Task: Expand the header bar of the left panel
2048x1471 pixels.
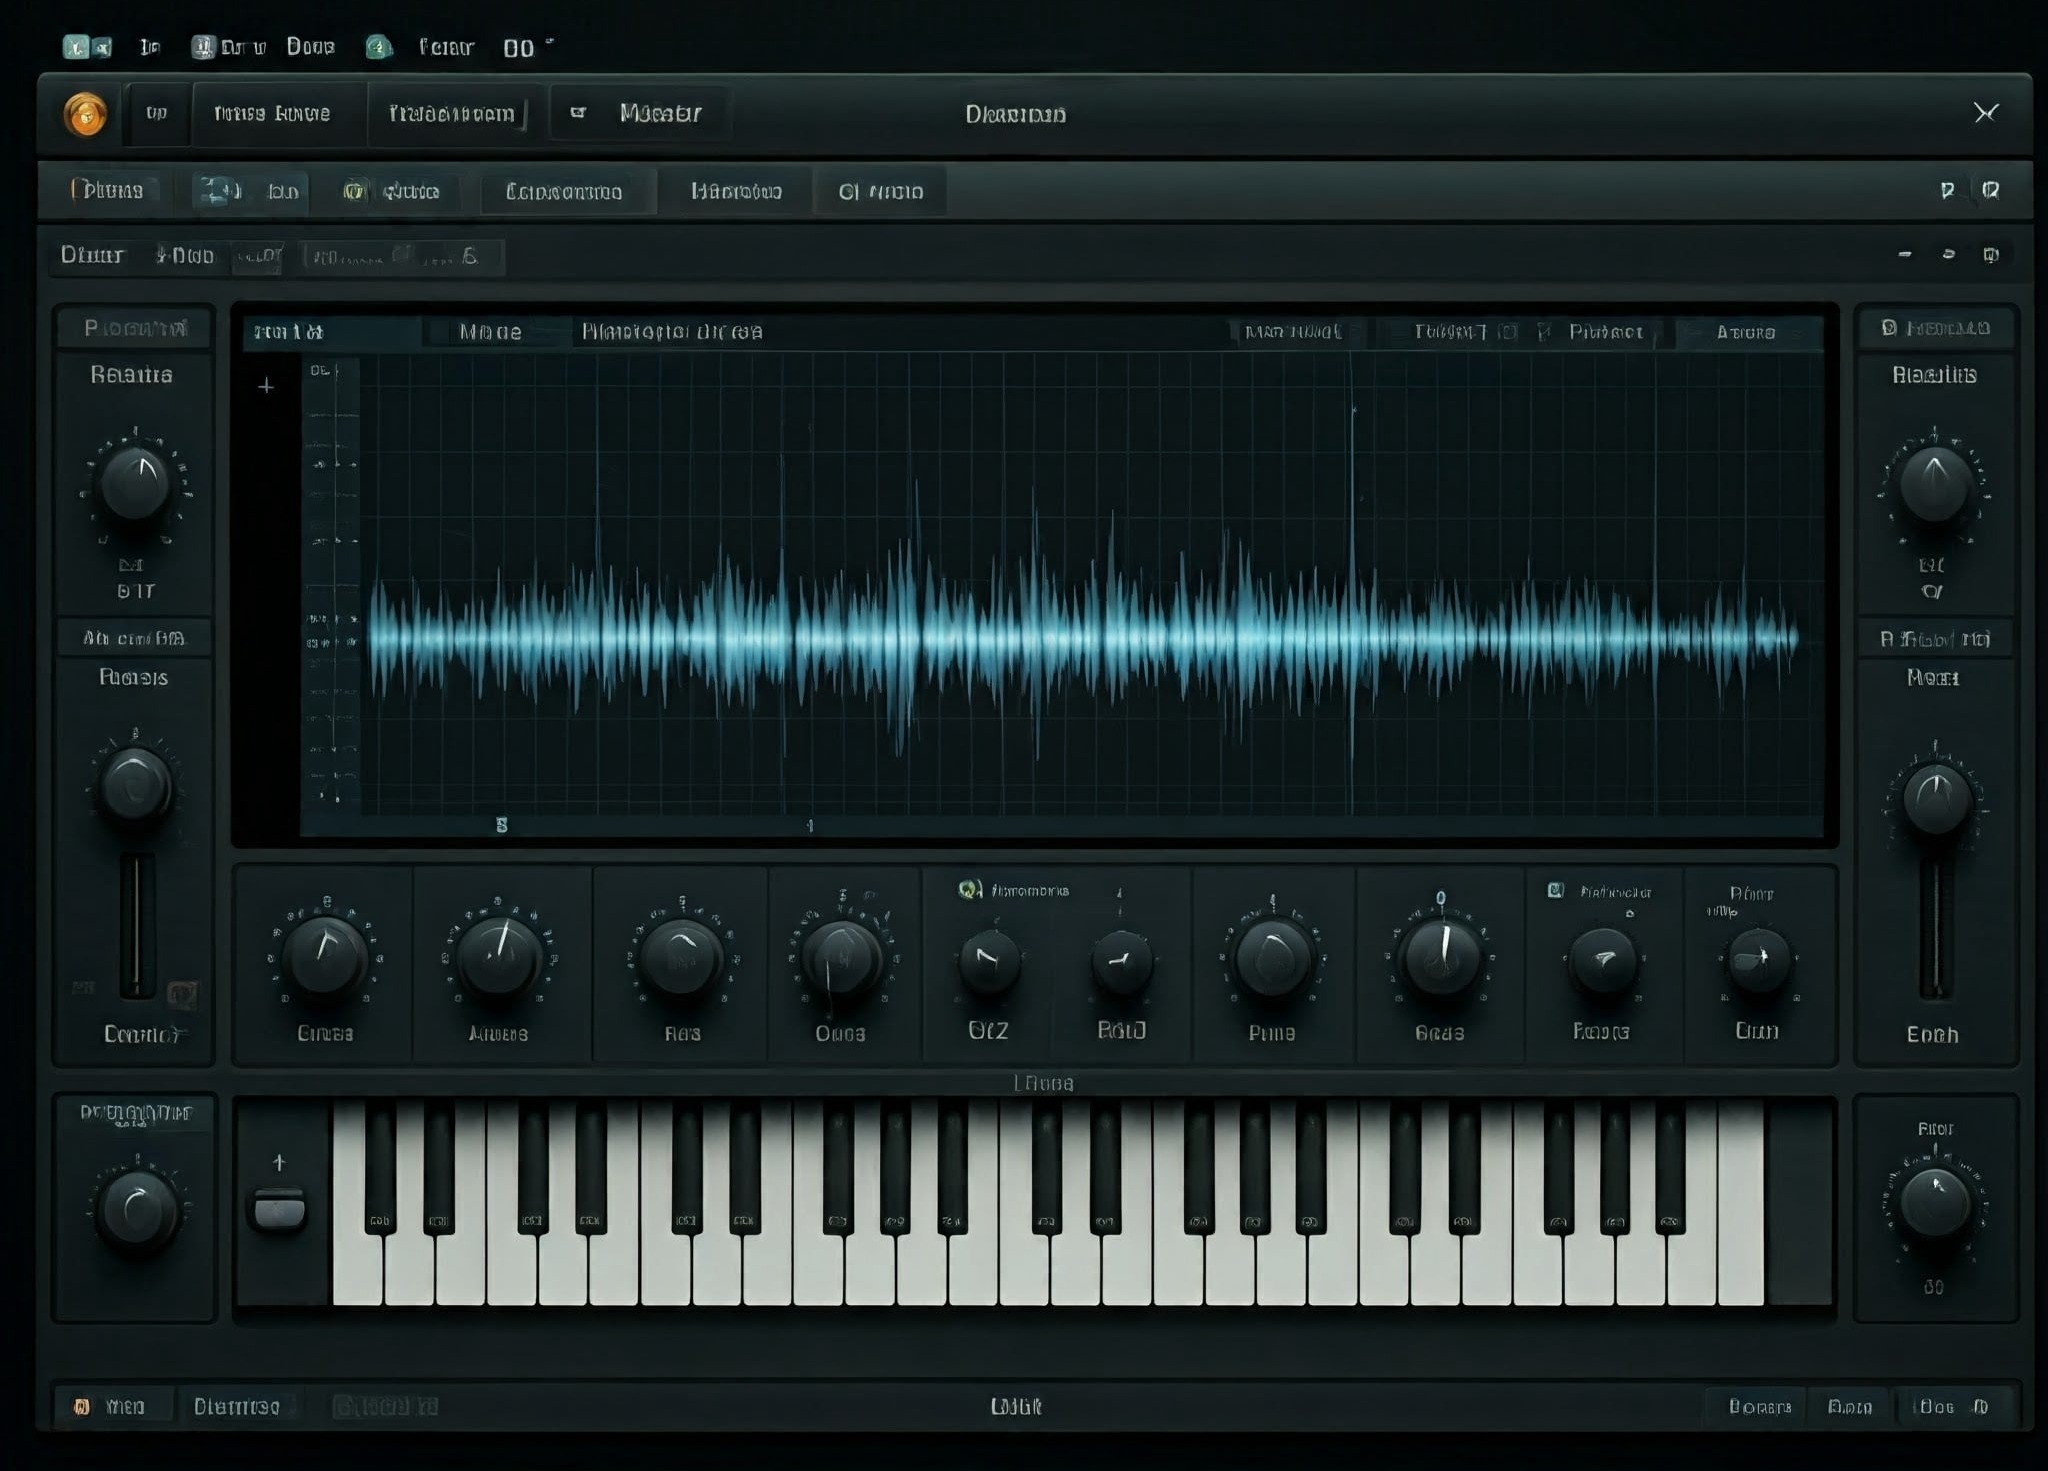Action: [x=134, y=328]
